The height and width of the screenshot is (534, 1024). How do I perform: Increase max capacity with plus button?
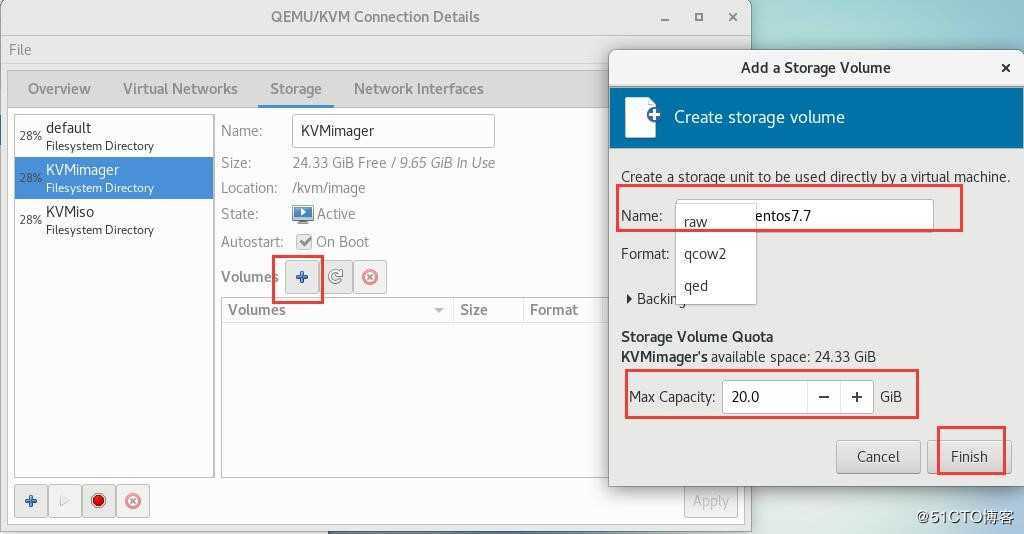[x=857, y=397]
